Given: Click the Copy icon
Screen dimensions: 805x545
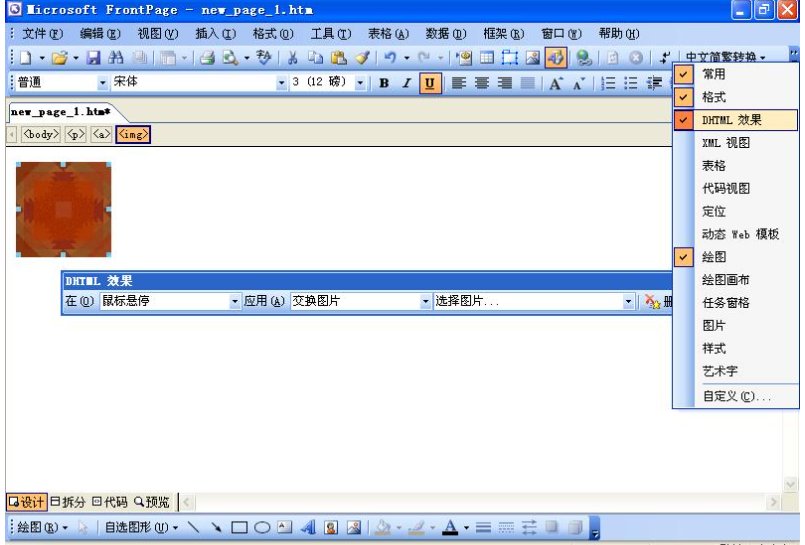Looking at the screenshot, I should point(315,57).
